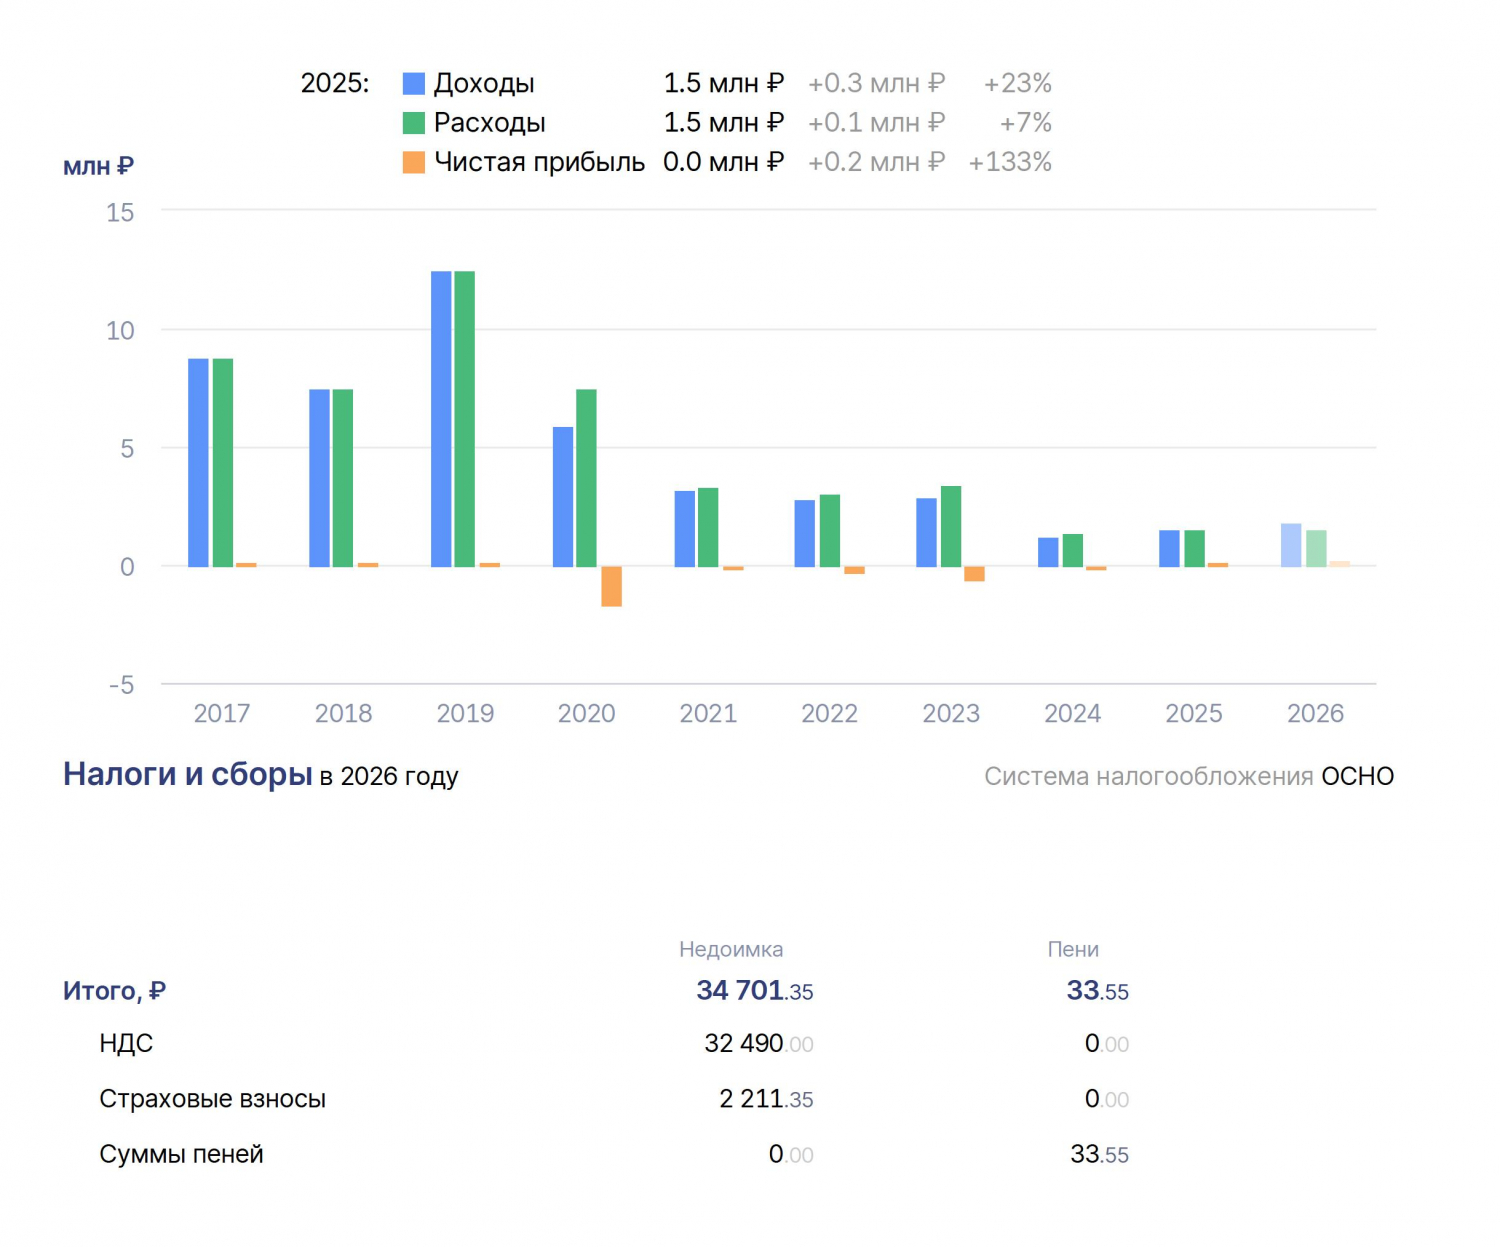Click the 2017 x-axis year label
The image size is (1500, 1247).
tap(221, 714)
